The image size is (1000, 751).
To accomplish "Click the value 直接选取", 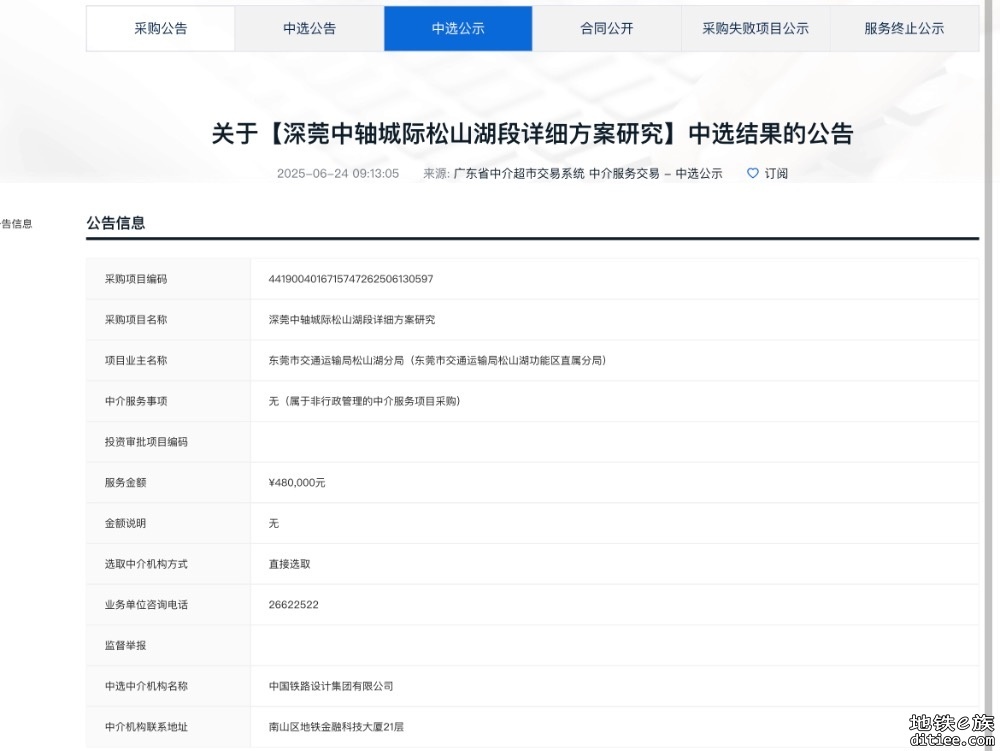I will 290,564.
